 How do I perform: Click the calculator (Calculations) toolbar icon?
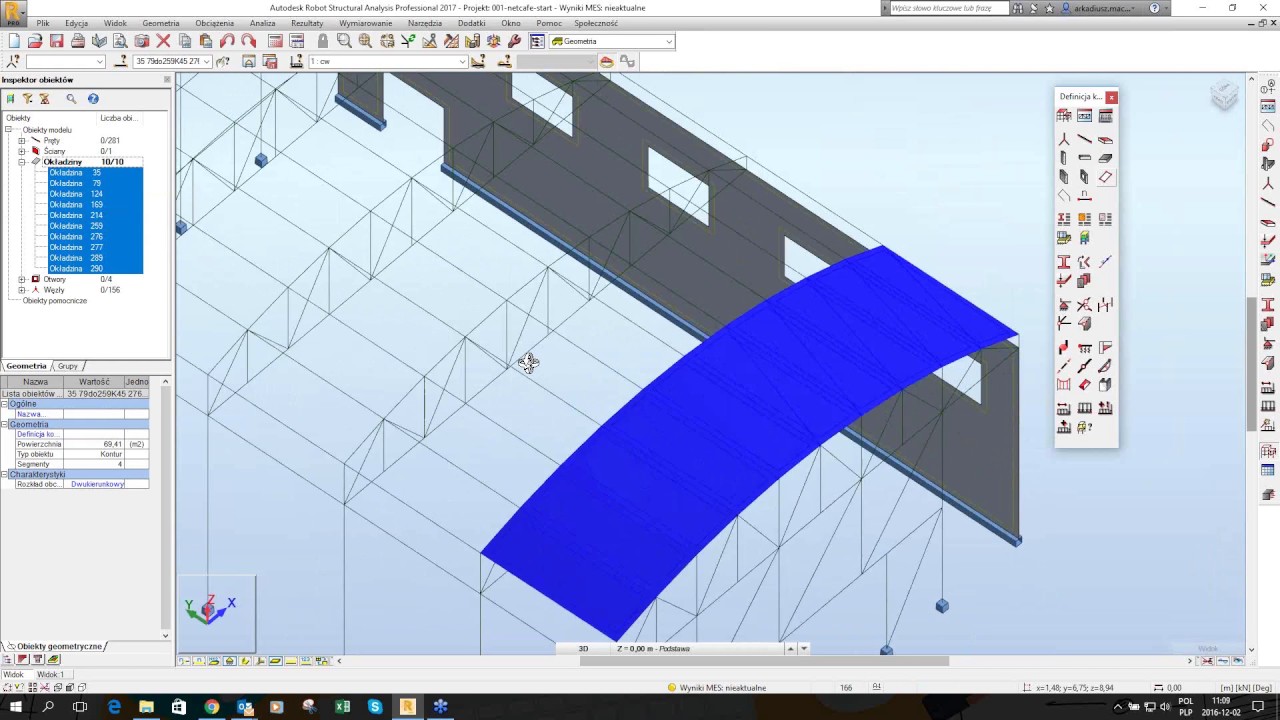[276, 41]
